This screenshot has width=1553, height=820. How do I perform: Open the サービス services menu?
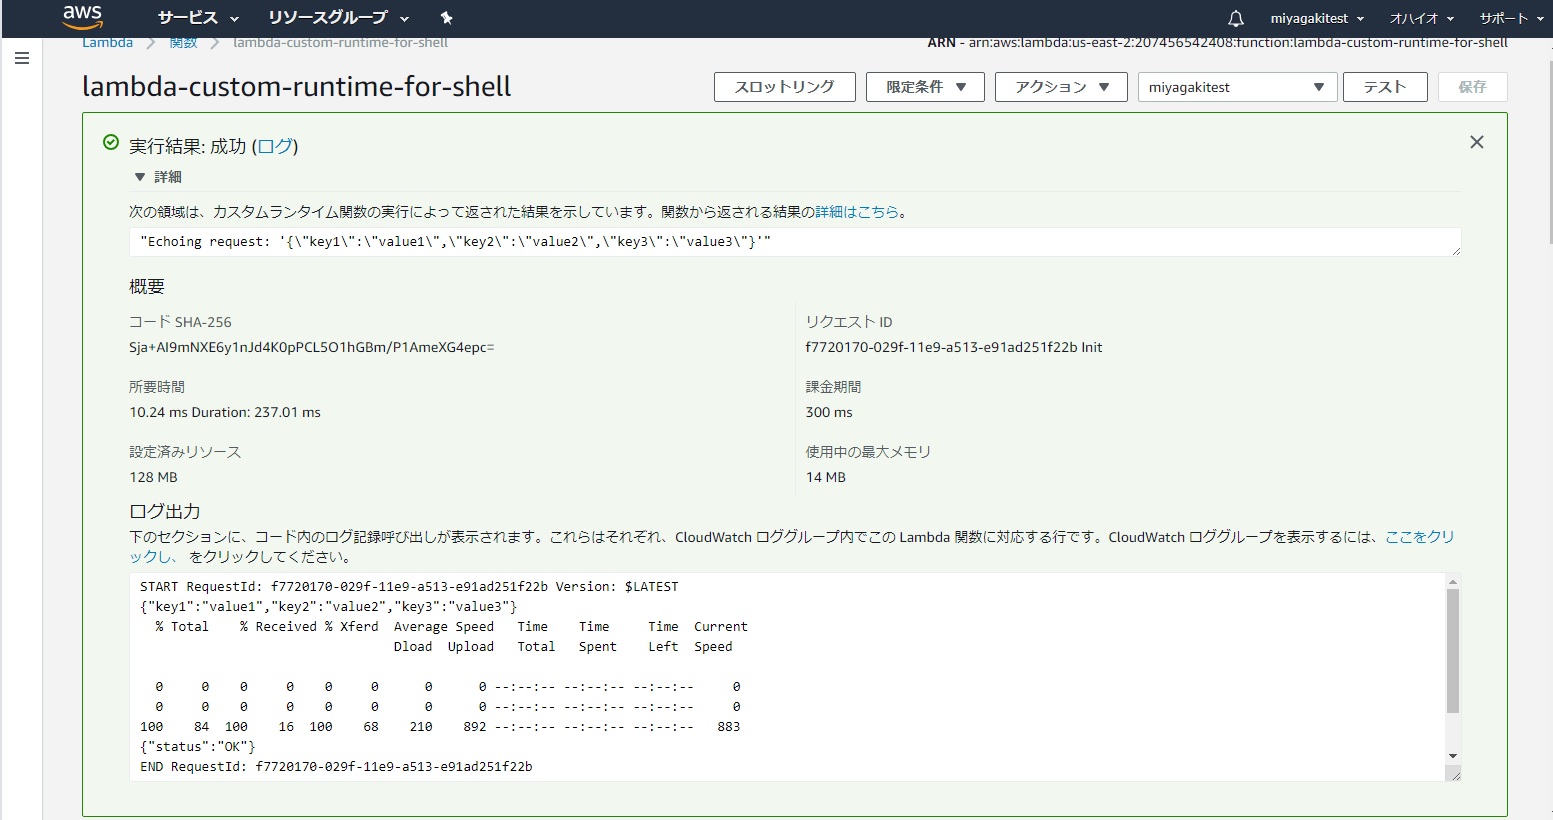[198, 18]
